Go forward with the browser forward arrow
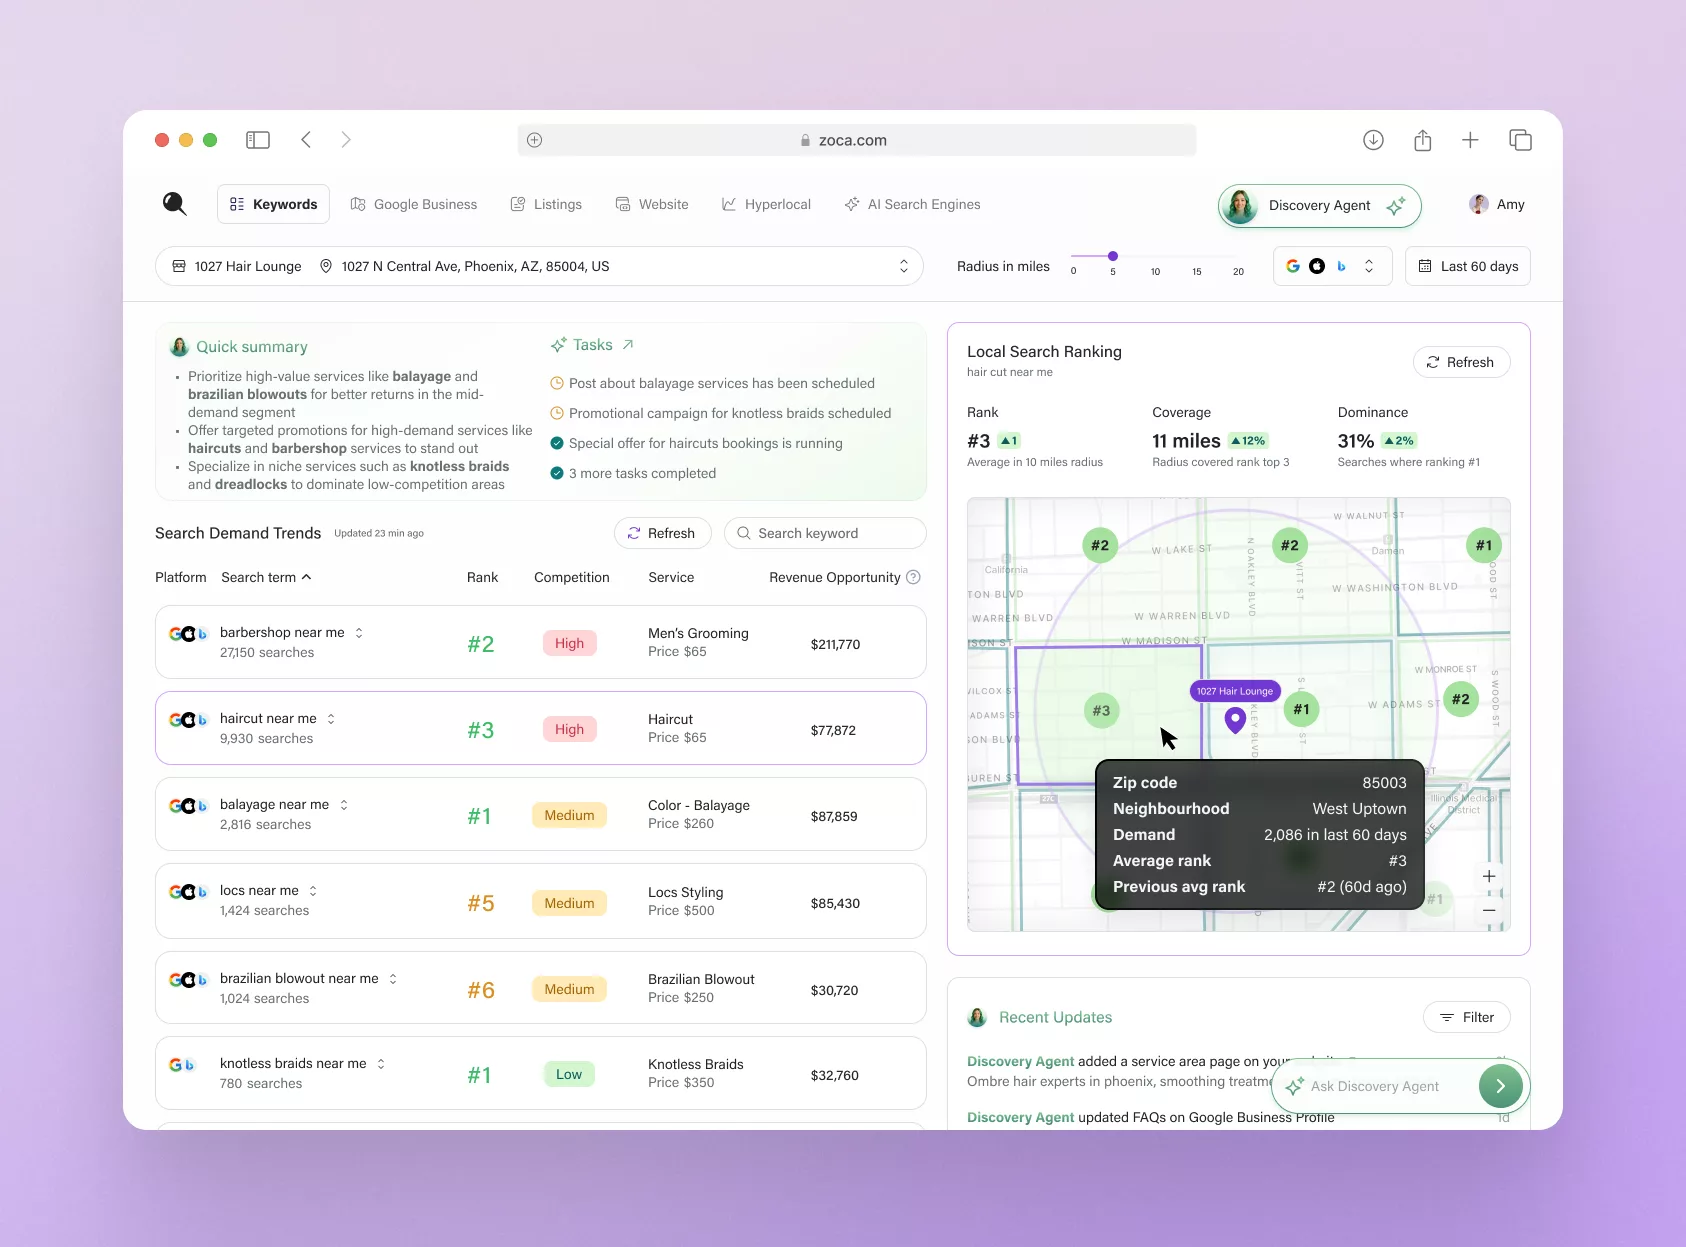 [x=346, y=140]
